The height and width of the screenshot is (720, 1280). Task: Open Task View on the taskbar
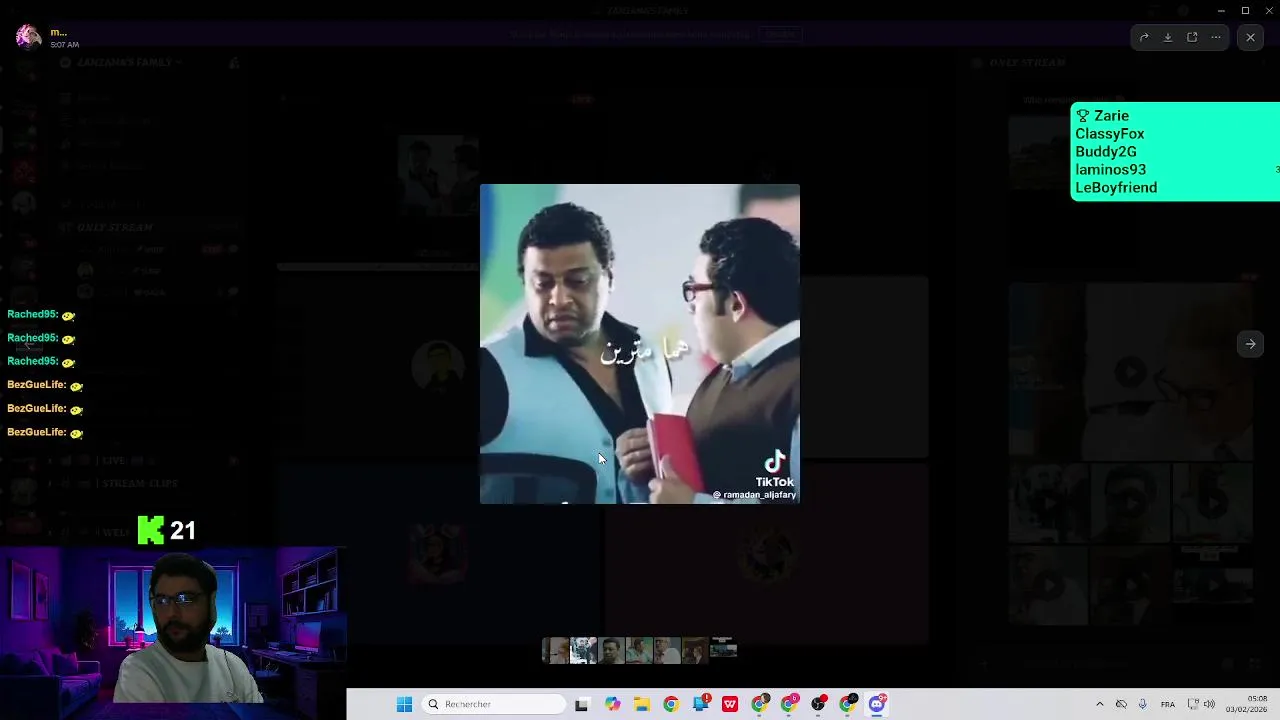coord(582,704)
